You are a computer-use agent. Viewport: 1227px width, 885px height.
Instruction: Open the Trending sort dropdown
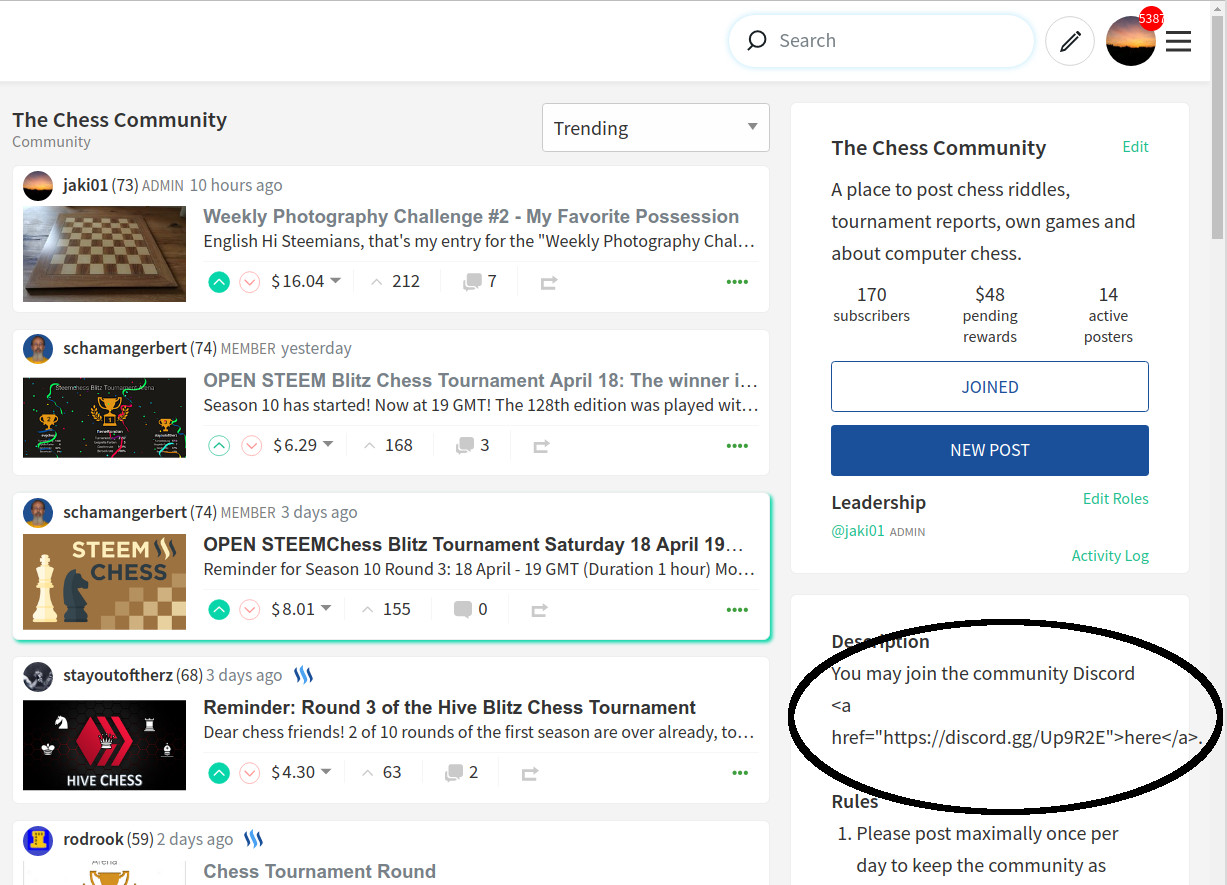(x=655, y=128)
